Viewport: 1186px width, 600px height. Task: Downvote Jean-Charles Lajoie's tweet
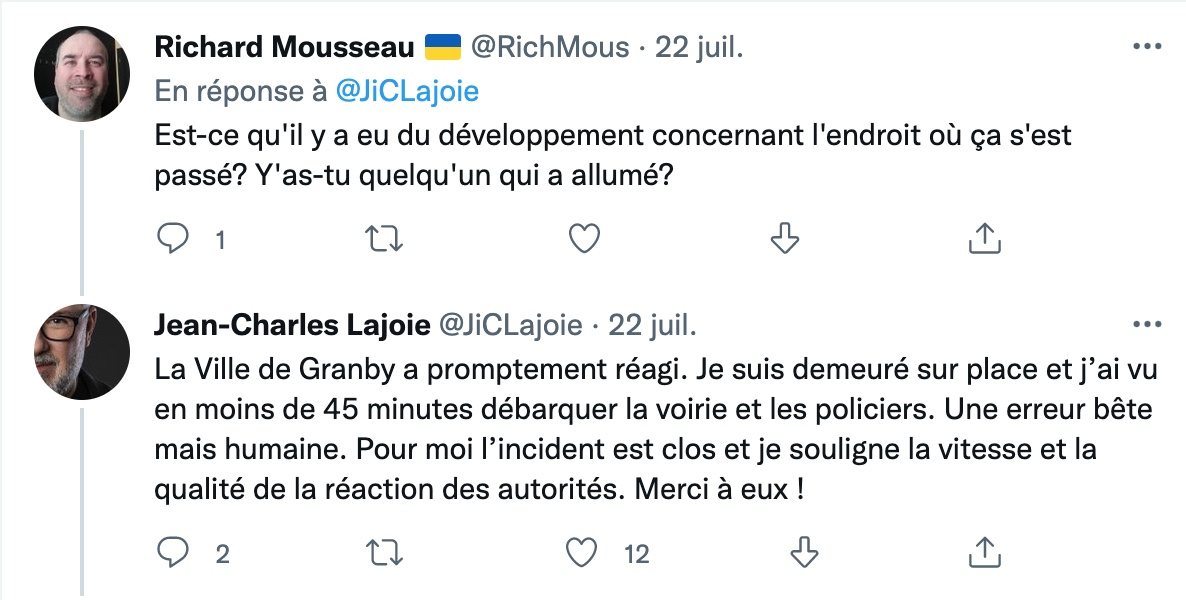(x=787, y=551)
